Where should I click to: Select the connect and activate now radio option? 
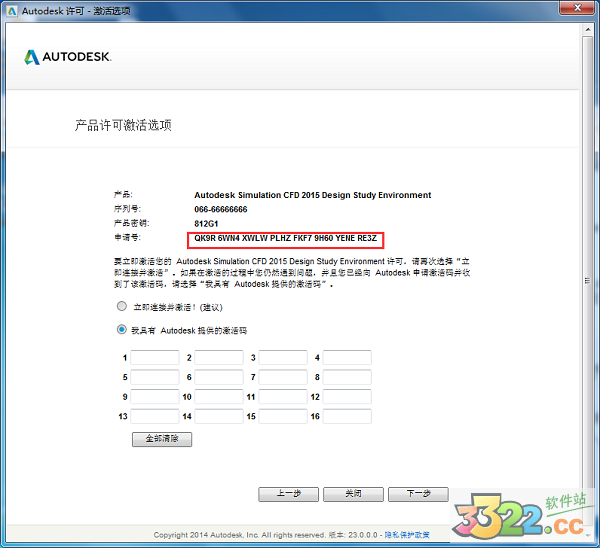(122, 307)
